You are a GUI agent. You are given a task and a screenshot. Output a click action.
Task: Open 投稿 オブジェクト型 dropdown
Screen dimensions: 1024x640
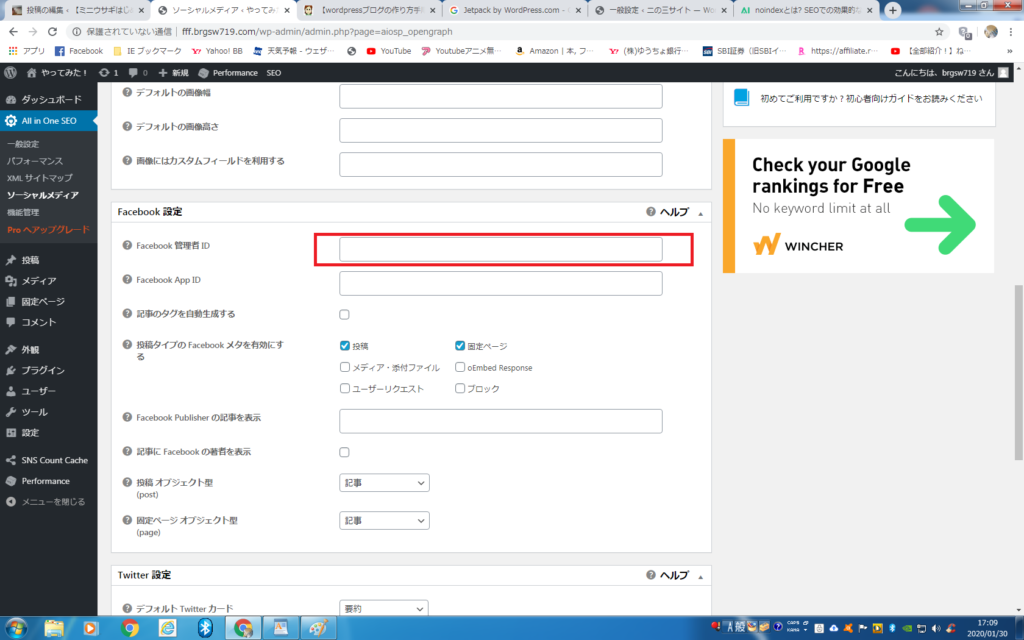click(x=384, y=483)
